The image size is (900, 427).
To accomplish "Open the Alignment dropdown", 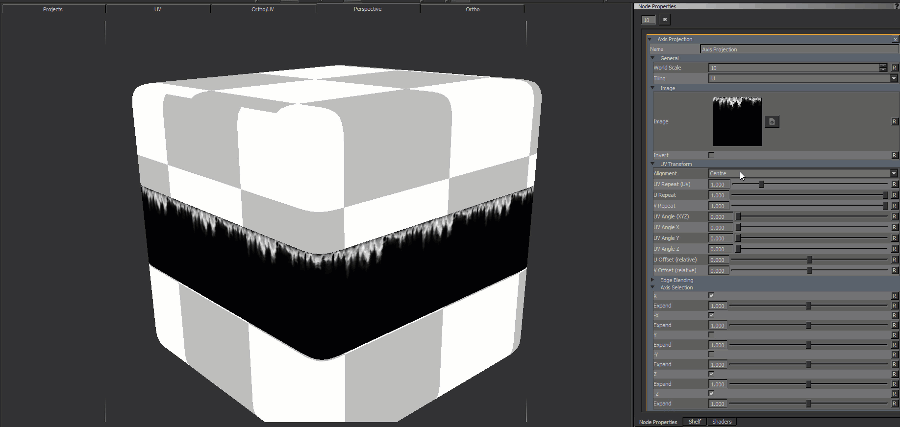I will coord(893,173).
